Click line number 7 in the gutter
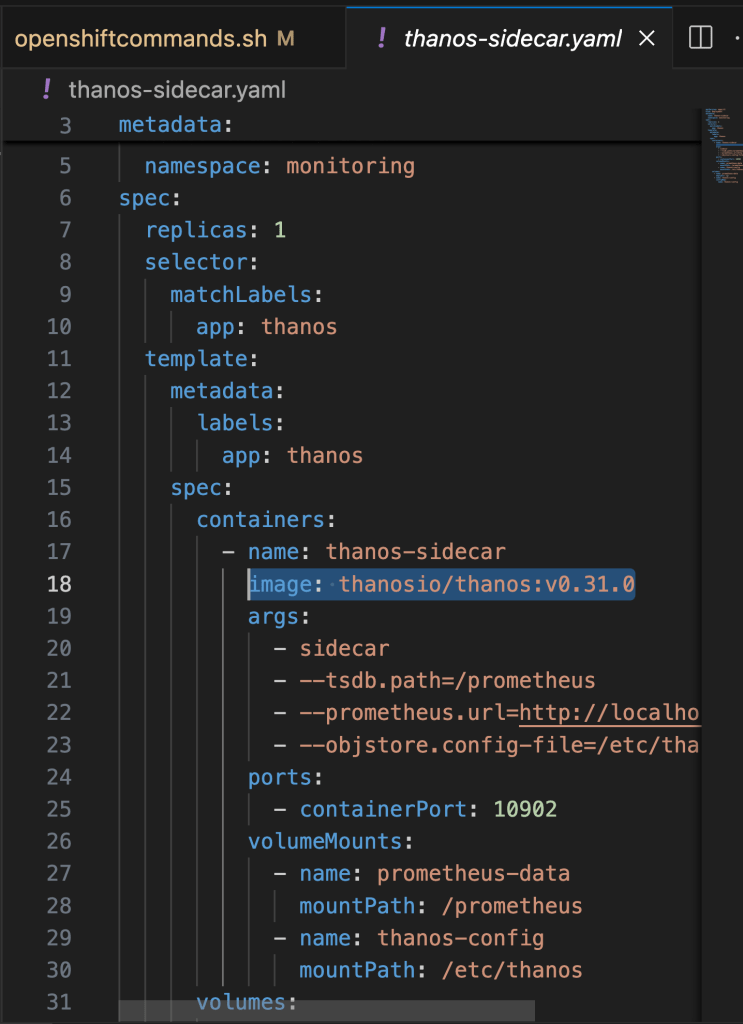The image size is (743, 1024). [x=65, y=230]
